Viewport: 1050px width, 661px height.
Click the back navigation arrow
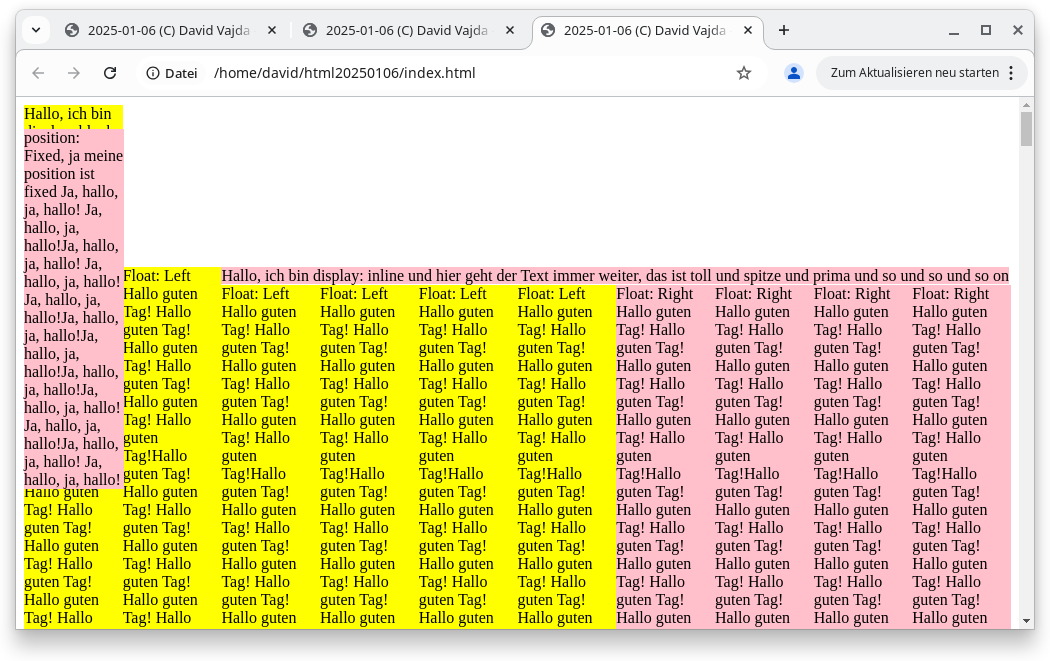(x=37, y=73)
